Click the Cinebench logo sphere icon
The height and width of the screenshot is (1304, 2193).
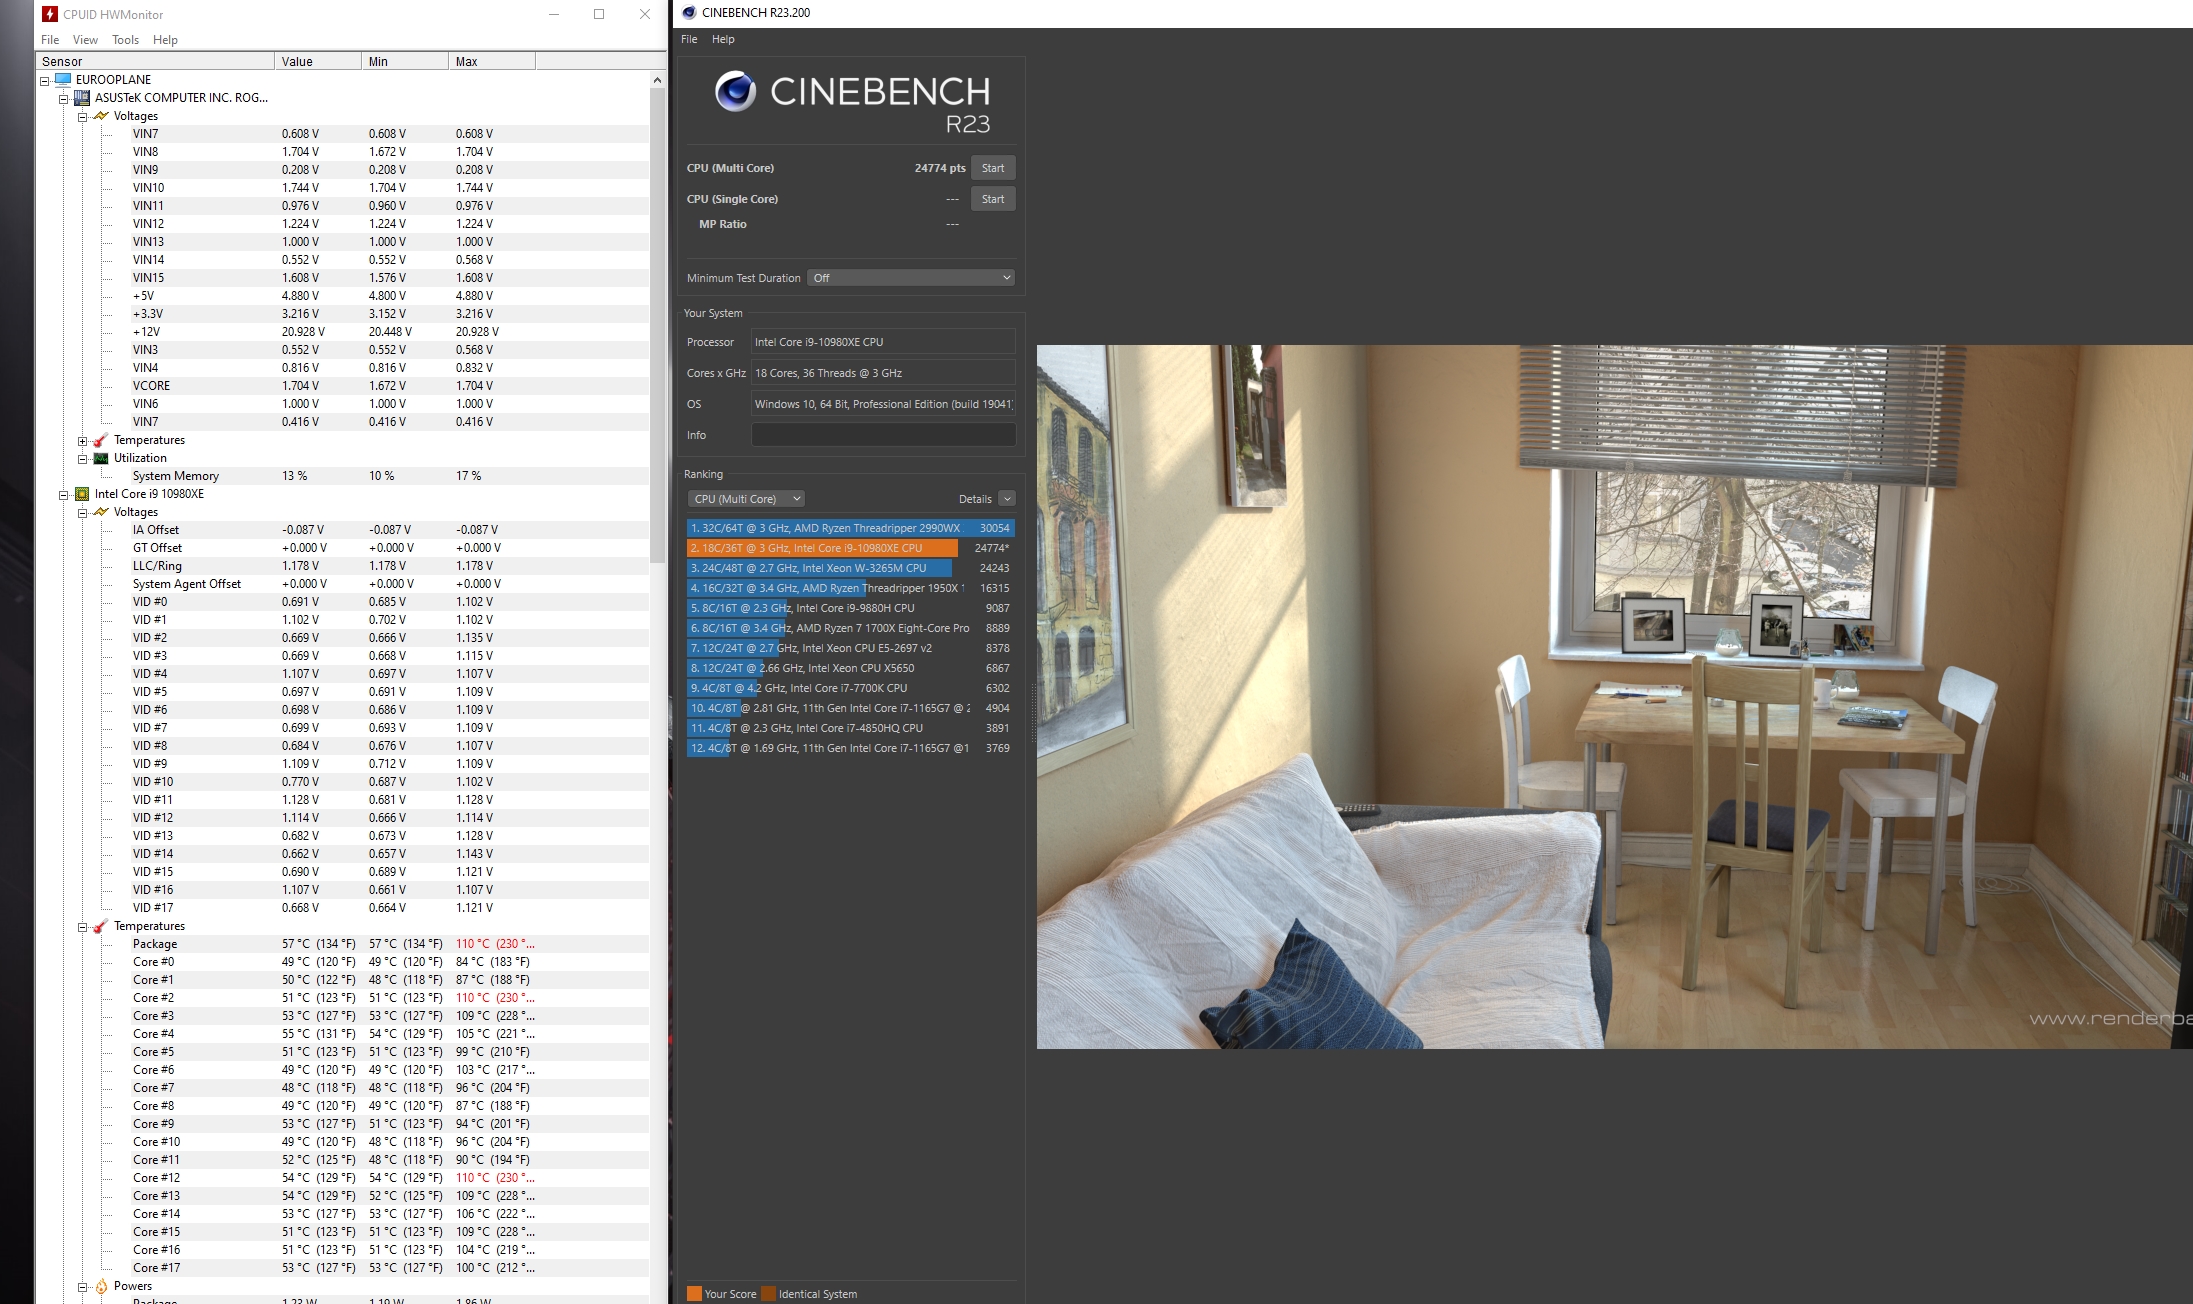pos(736,91)
